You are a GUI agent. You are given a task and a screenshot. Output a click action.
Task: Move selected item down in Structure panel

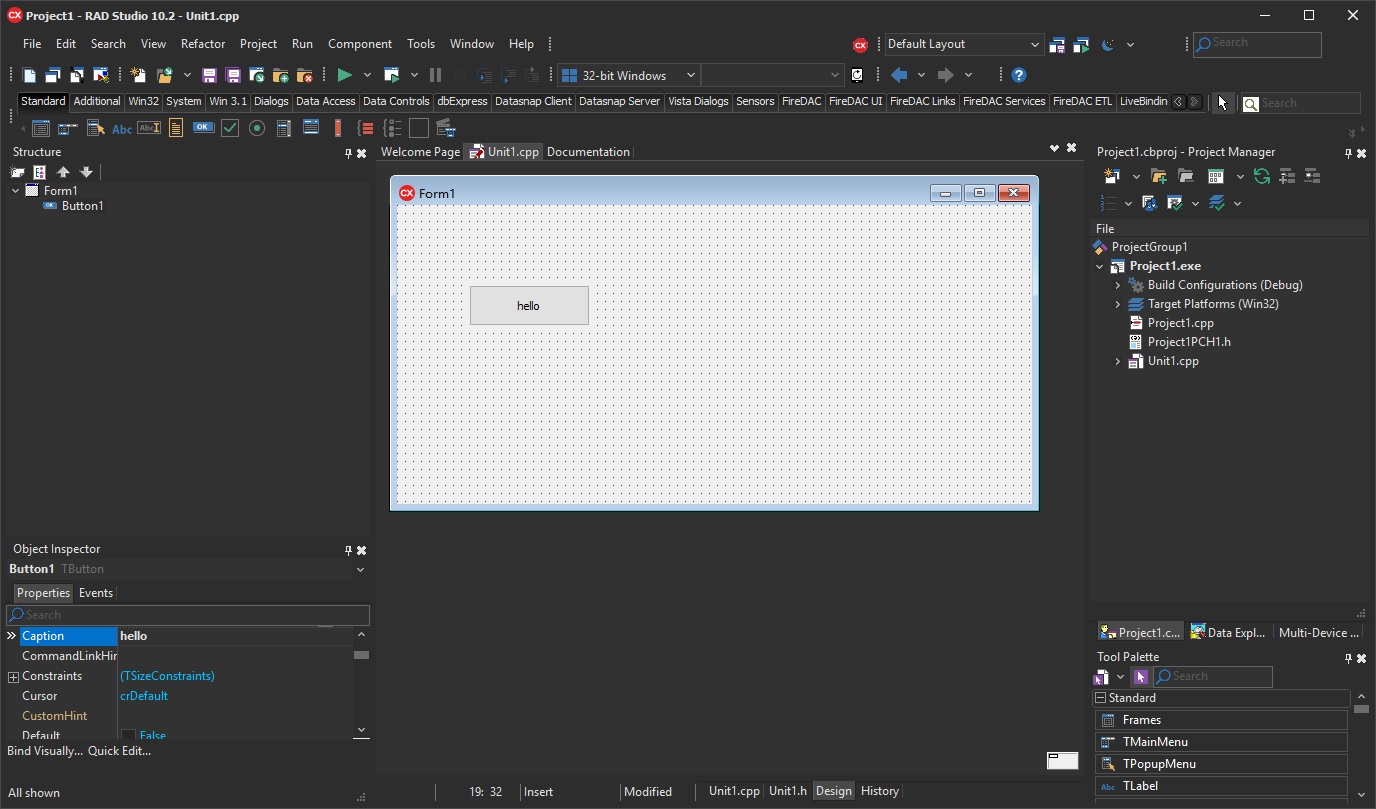click(x=86, y=172)
